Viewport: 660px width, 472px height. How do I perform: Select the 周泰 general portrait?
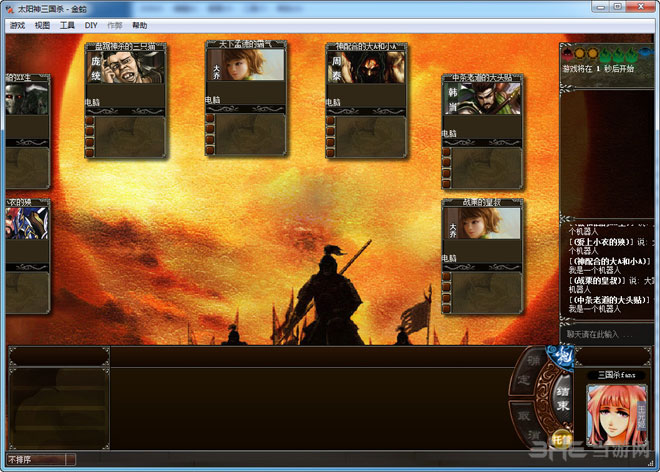pyautogui.click(x=366, y=67)
